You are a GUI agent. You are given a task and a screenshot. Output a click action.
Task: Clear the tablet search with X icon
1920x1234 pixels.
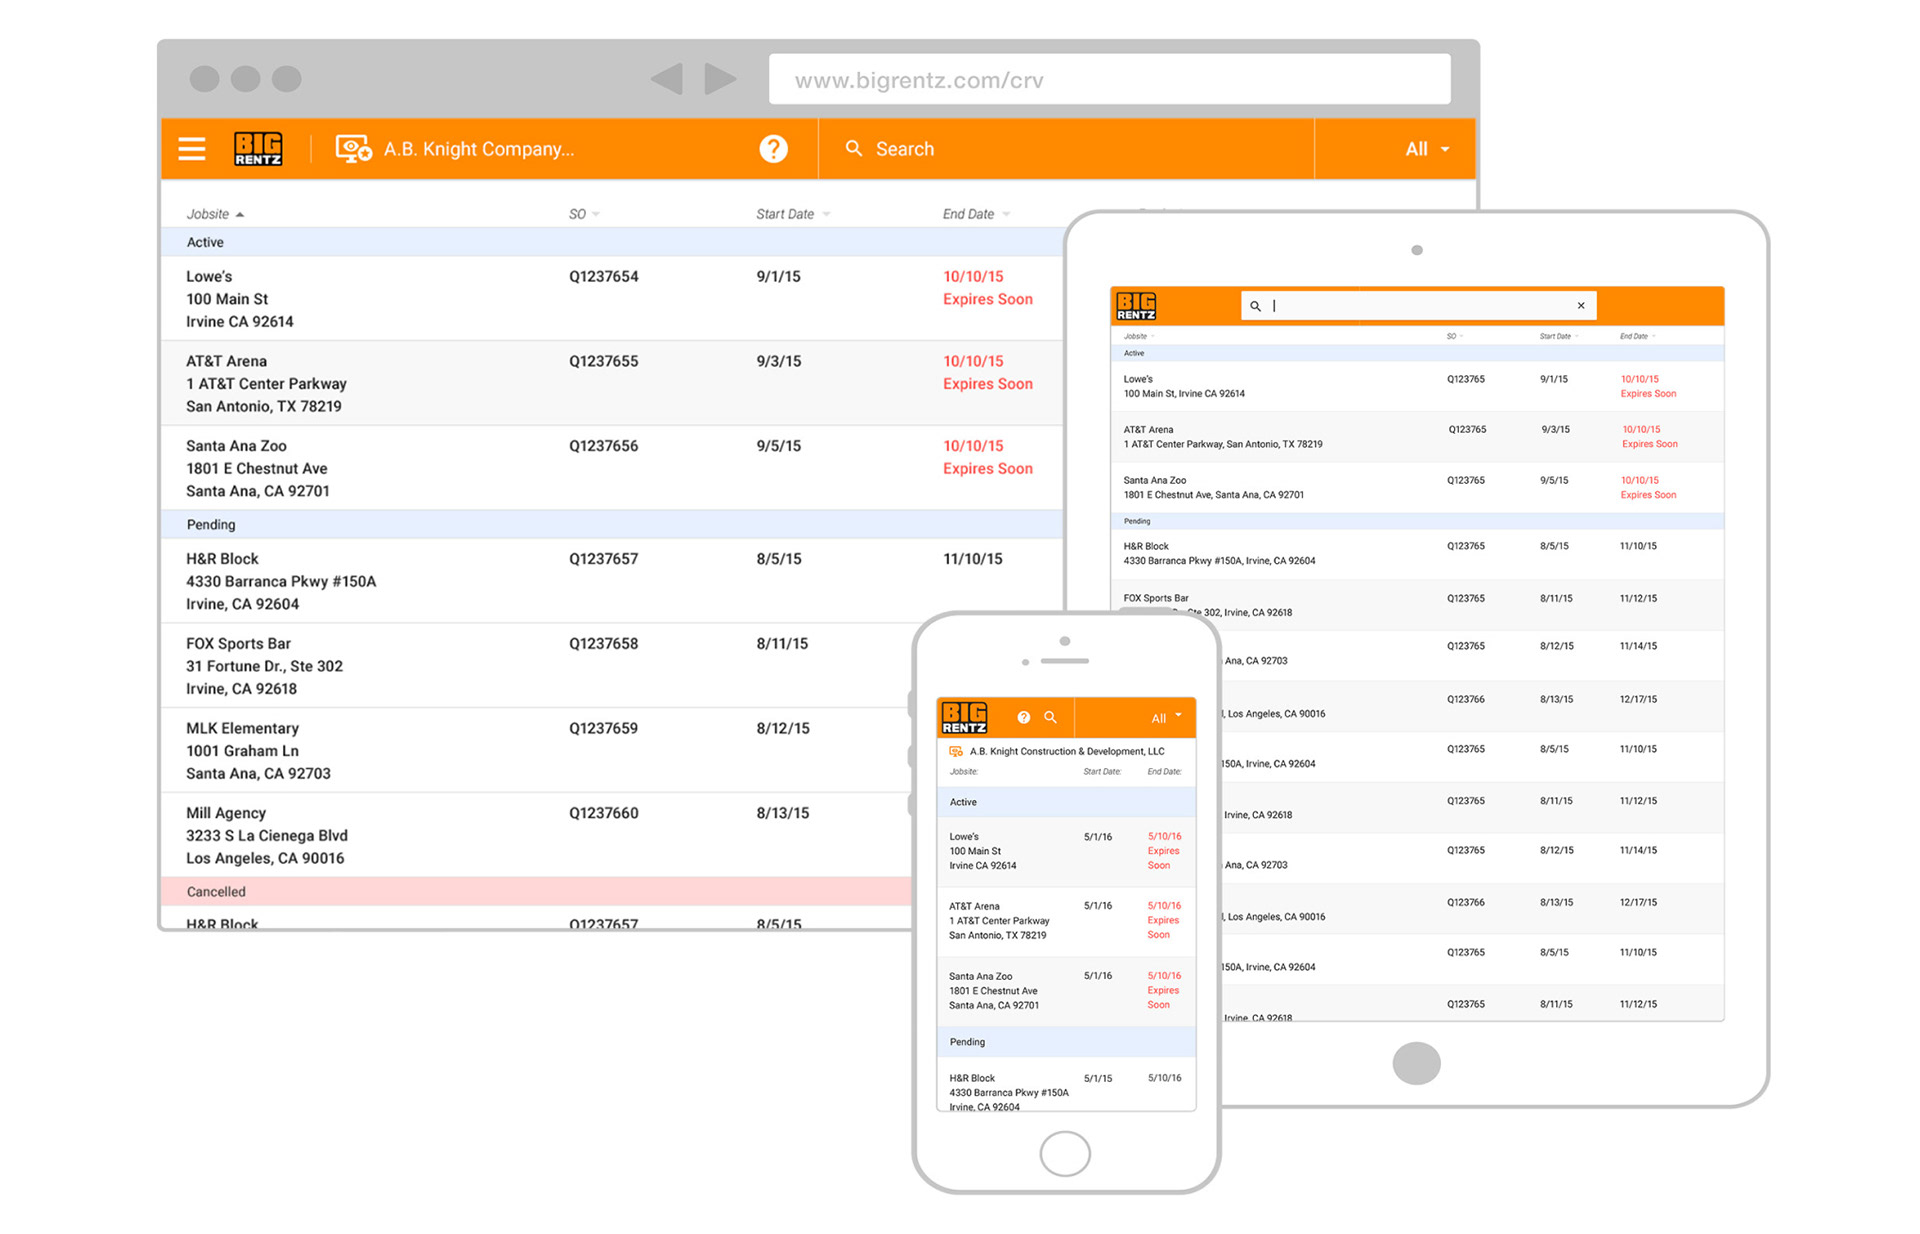[1581, 306]
